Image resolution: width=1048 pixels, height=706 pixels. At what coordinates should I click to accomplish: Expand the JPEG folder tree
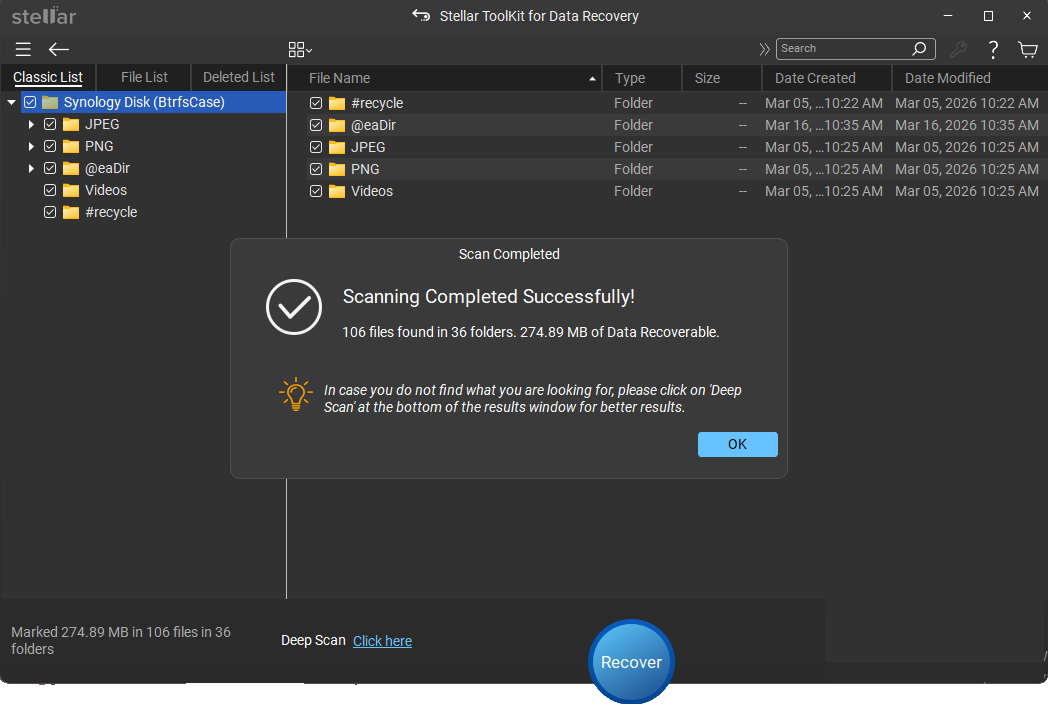coord(30,124)
